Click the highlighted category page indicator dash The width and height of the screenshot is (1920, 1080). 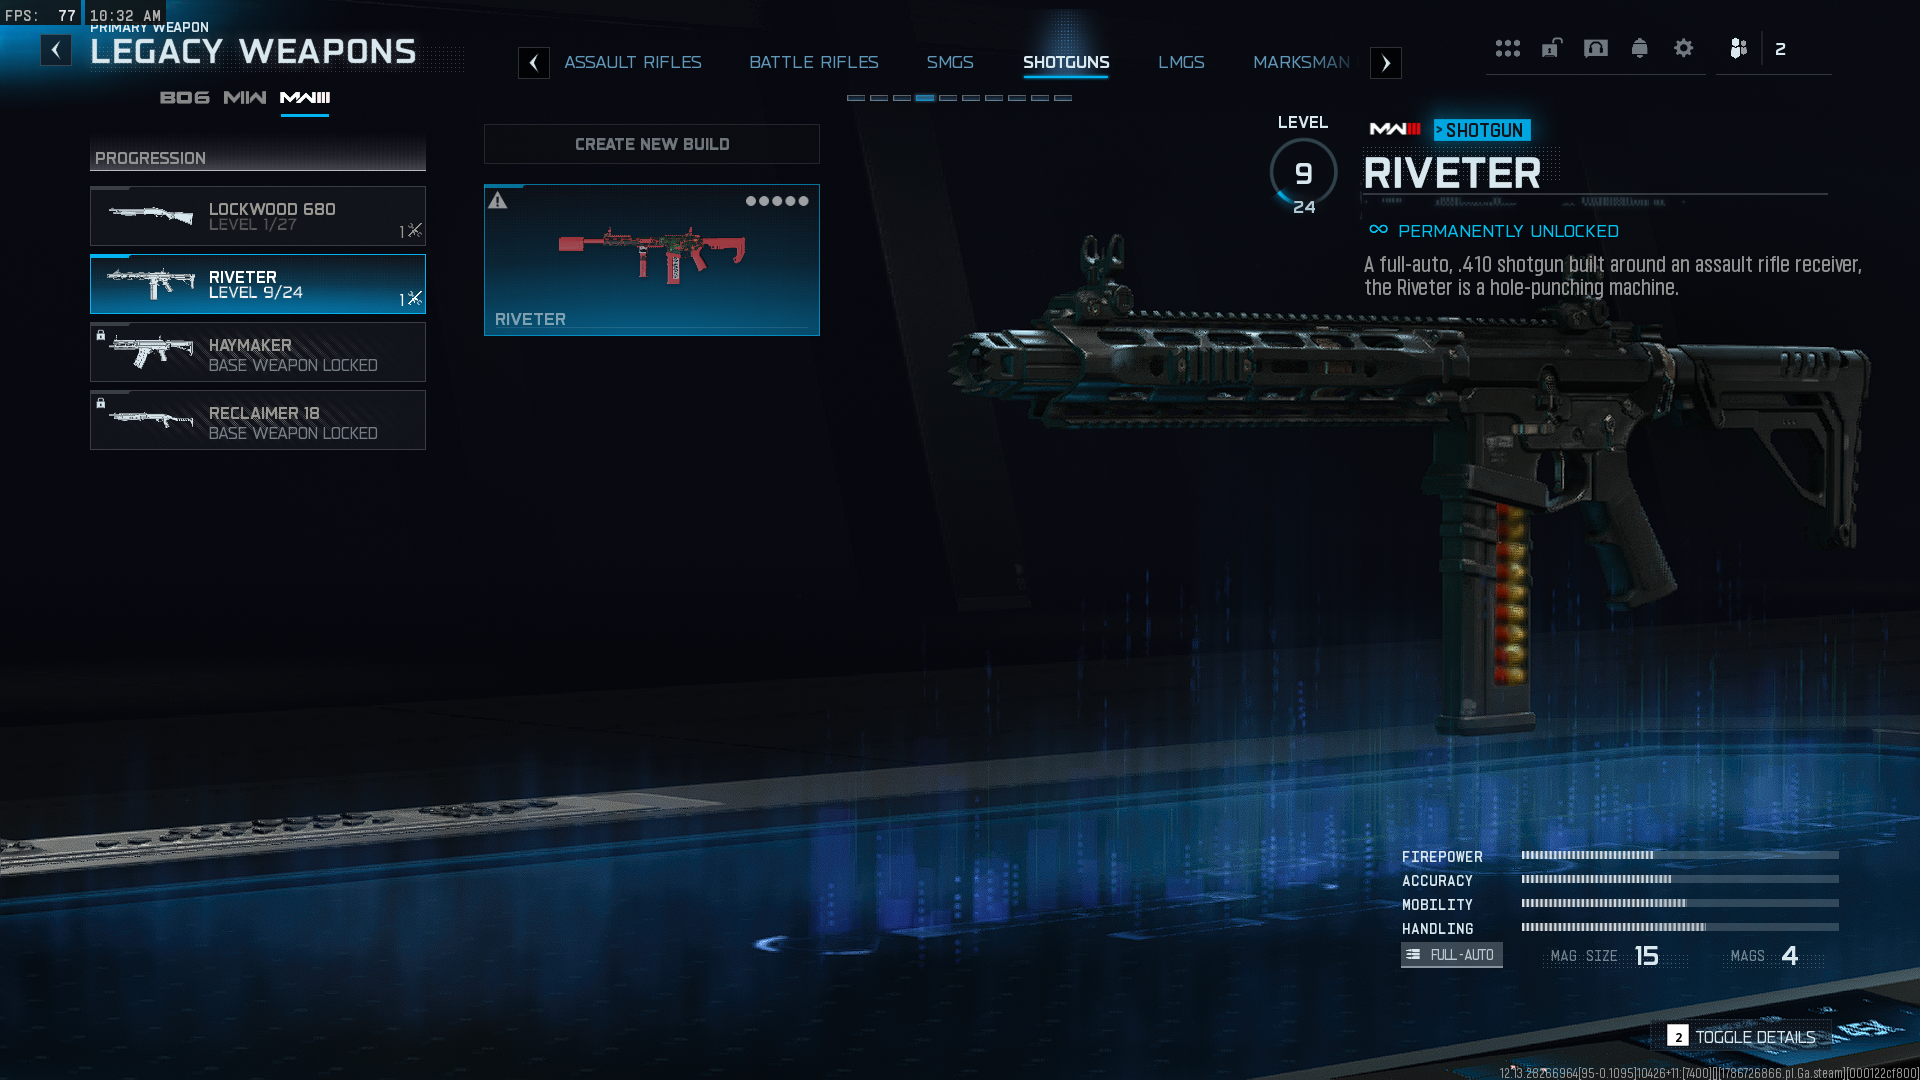pyautogui.click(x=925, y=98)
